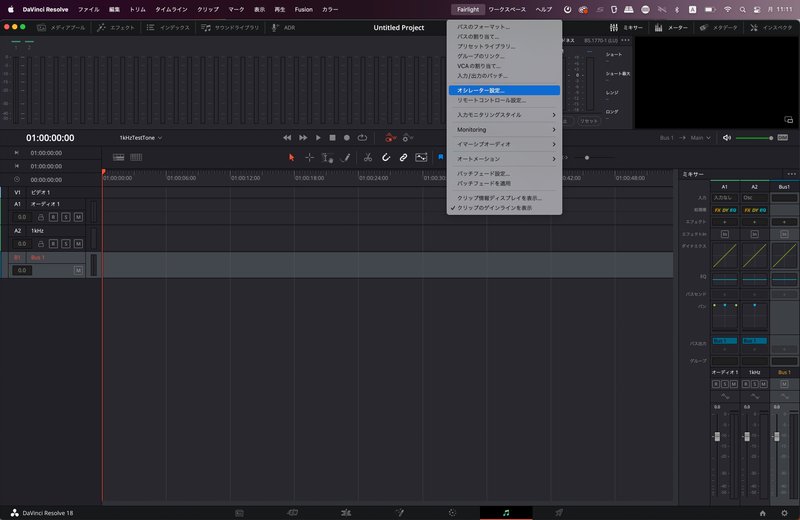Screen dimensions: 800x520
Task: Open the A1 dynamics graph in mixer
Action: point(724,256)
